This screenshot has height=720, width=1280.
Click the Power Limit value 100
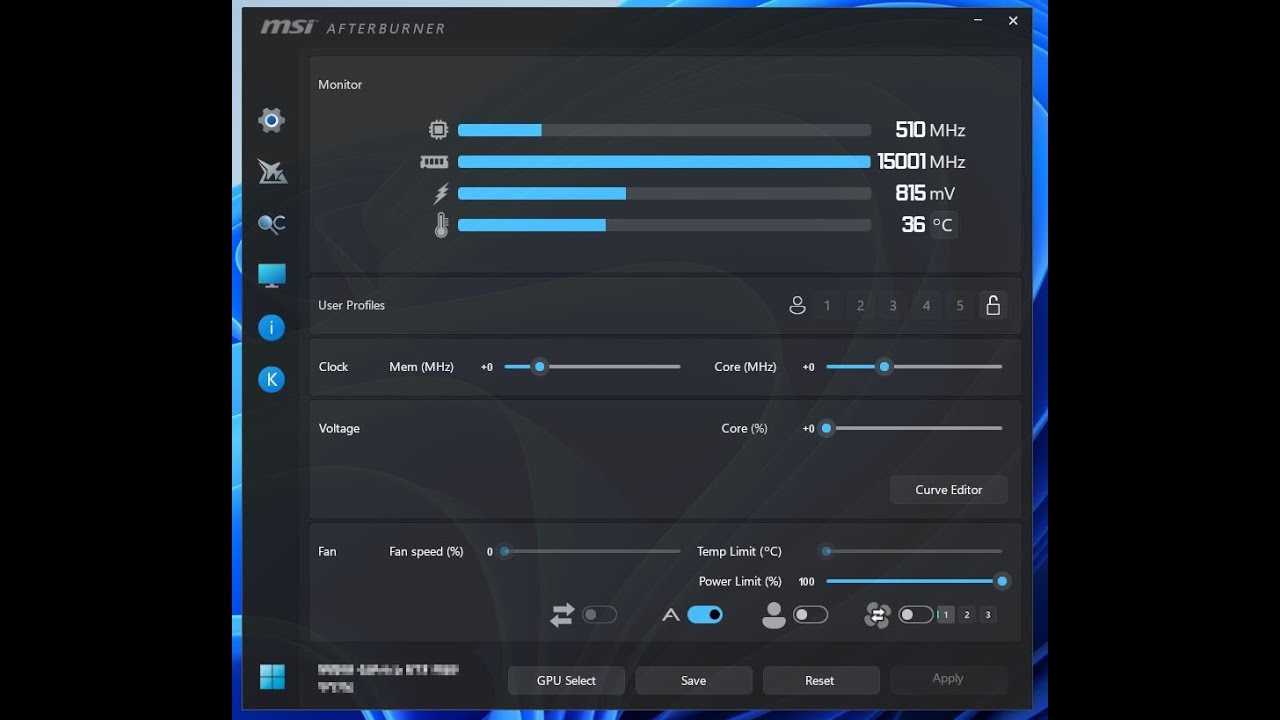click(x=806, y=582)
